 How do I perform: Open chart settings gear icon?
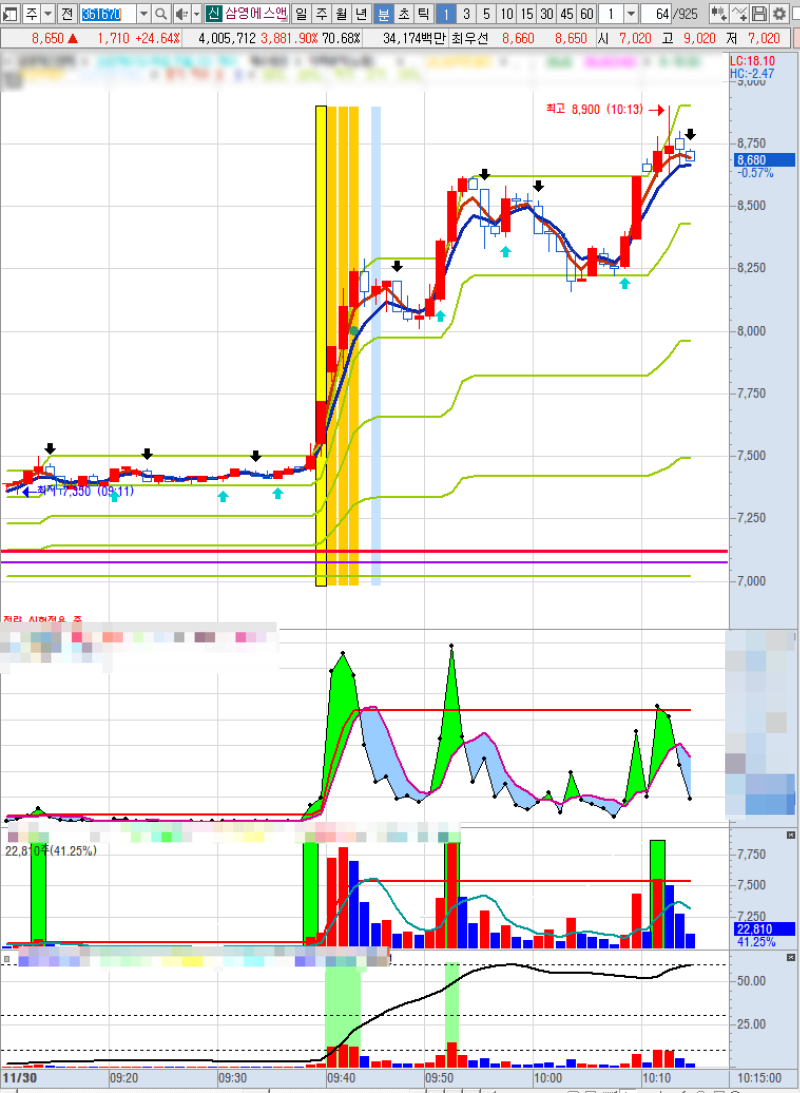[779, 13]
